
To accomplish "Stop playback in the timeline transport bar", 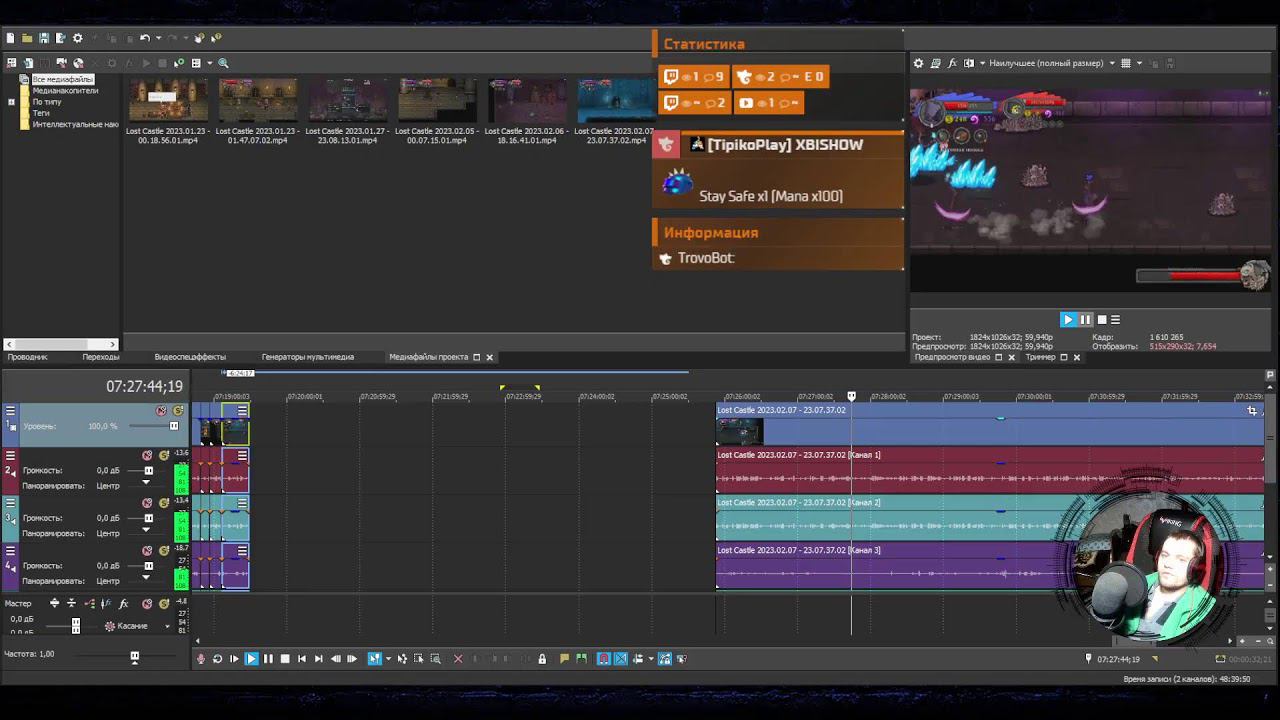I will point(285,659).
